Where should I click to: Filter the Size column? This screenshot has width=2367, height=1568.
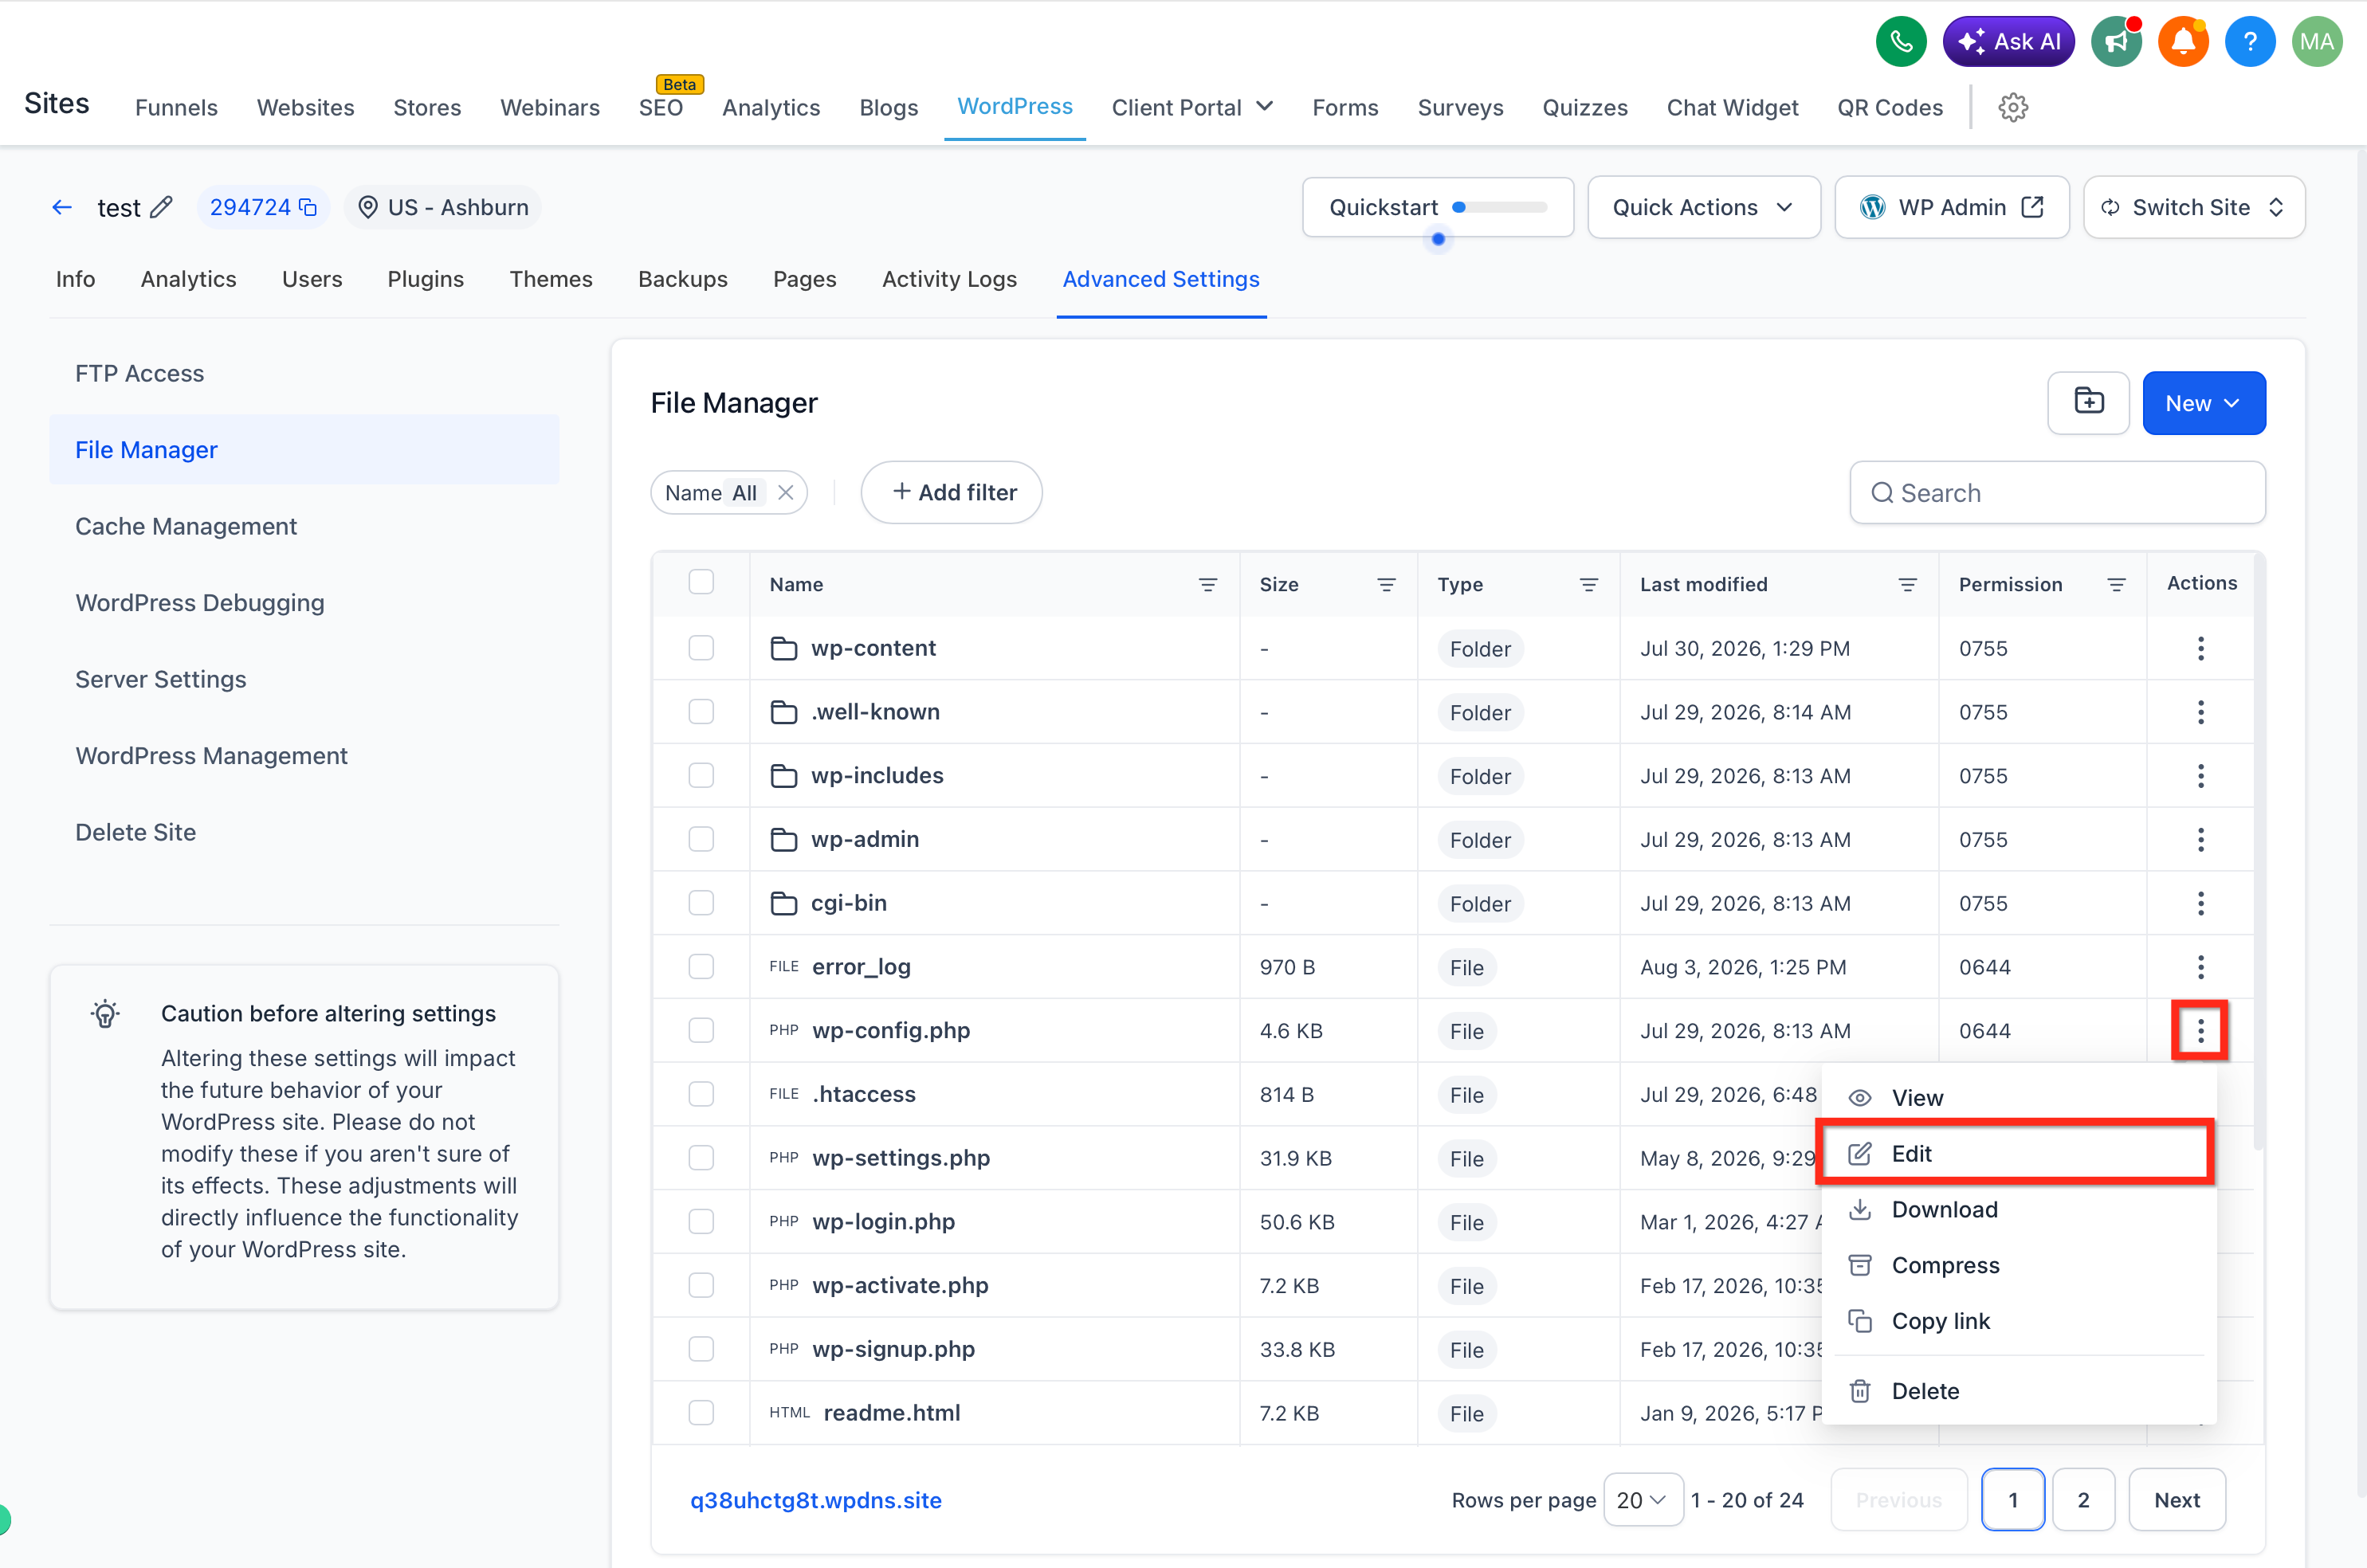click(1386, 584)
